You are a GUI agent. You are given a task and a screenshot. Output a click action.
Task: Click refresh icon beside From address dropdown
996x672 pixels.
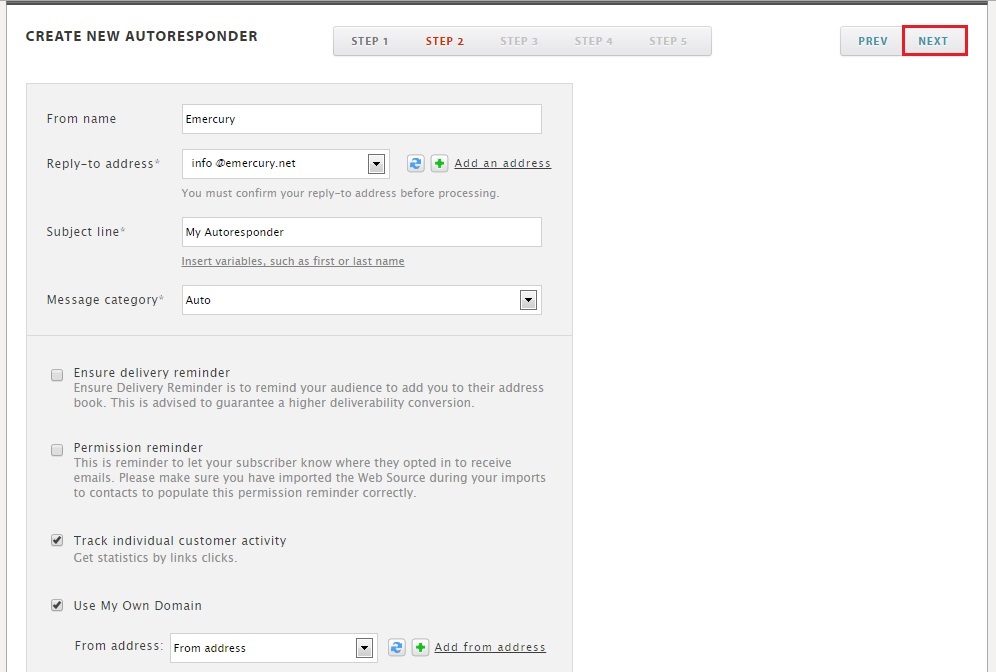point(397,648)
